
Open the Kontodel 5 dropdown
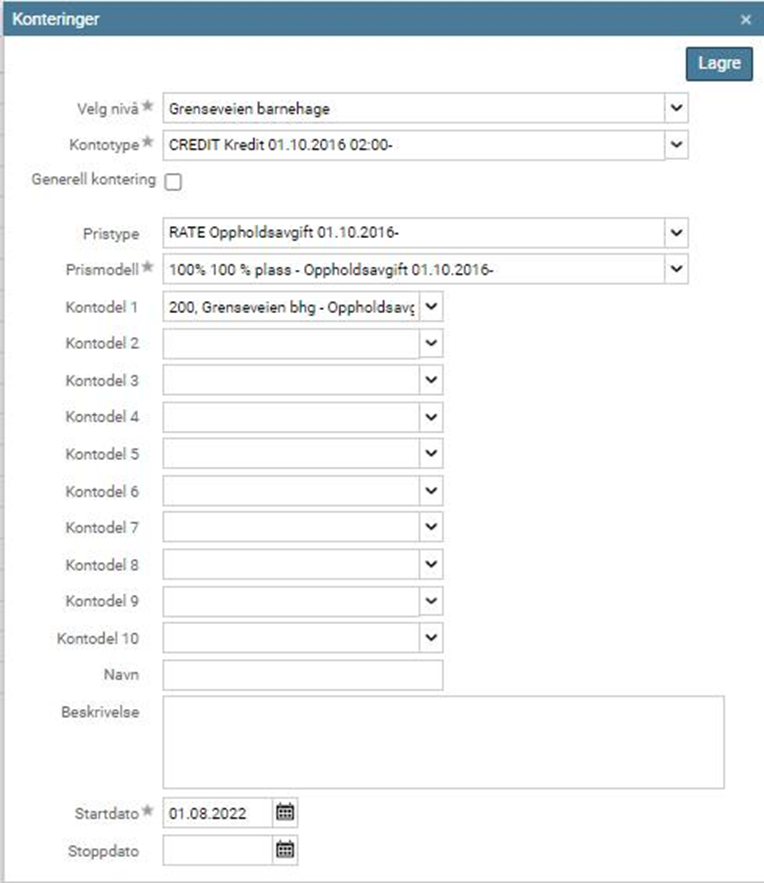click(x=431, y=454)
